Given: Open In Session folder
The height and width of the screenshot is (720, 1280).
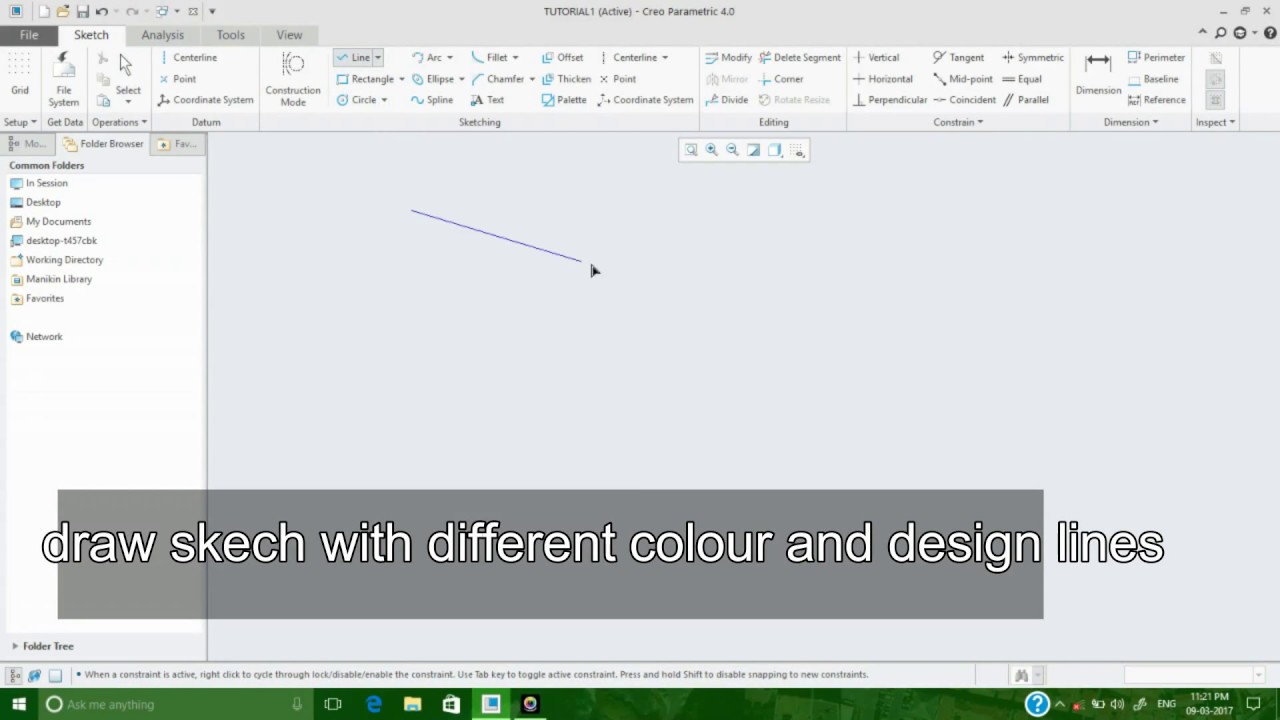Looking at the screenshot, I should (x=38, y=183).
